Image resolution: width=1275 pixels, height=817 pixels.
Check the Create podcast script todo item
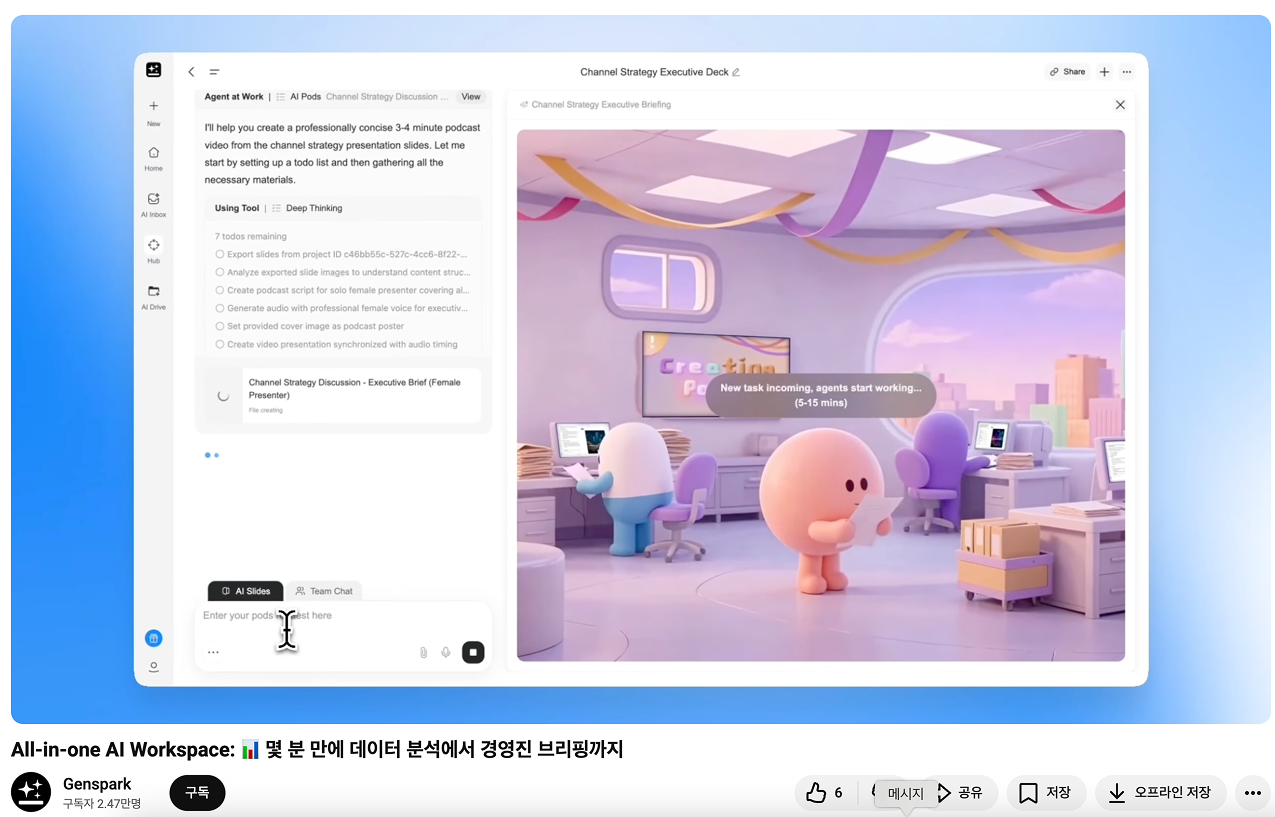click(218, 290)
